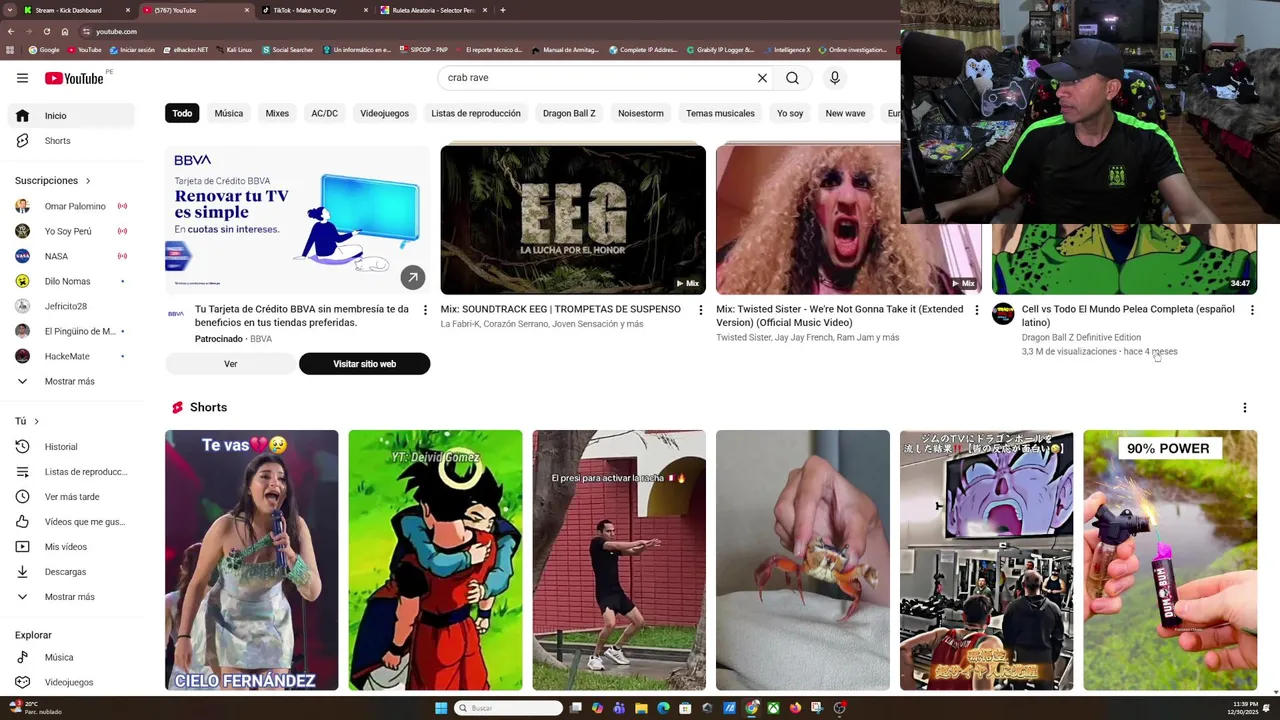Select the New wave chip
Image resolution: width=1280 pixels, height=720 pixels.
(845, 114)
